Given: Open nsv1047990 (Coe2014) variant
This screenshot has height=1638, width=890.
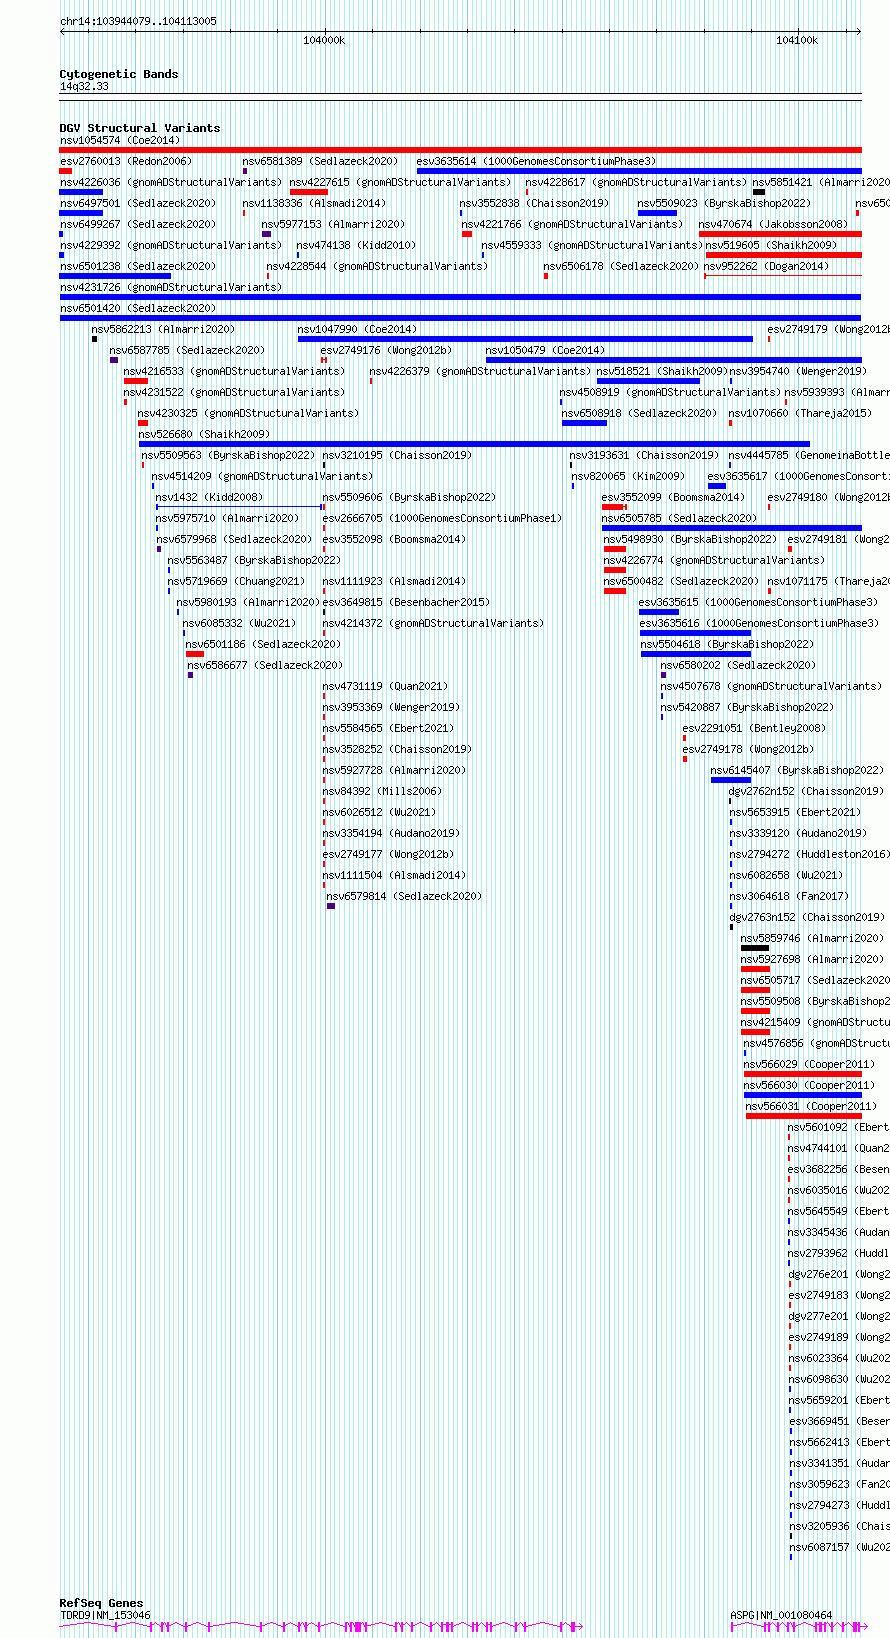Looking at the screenshot, I should (x=357, y=329).
